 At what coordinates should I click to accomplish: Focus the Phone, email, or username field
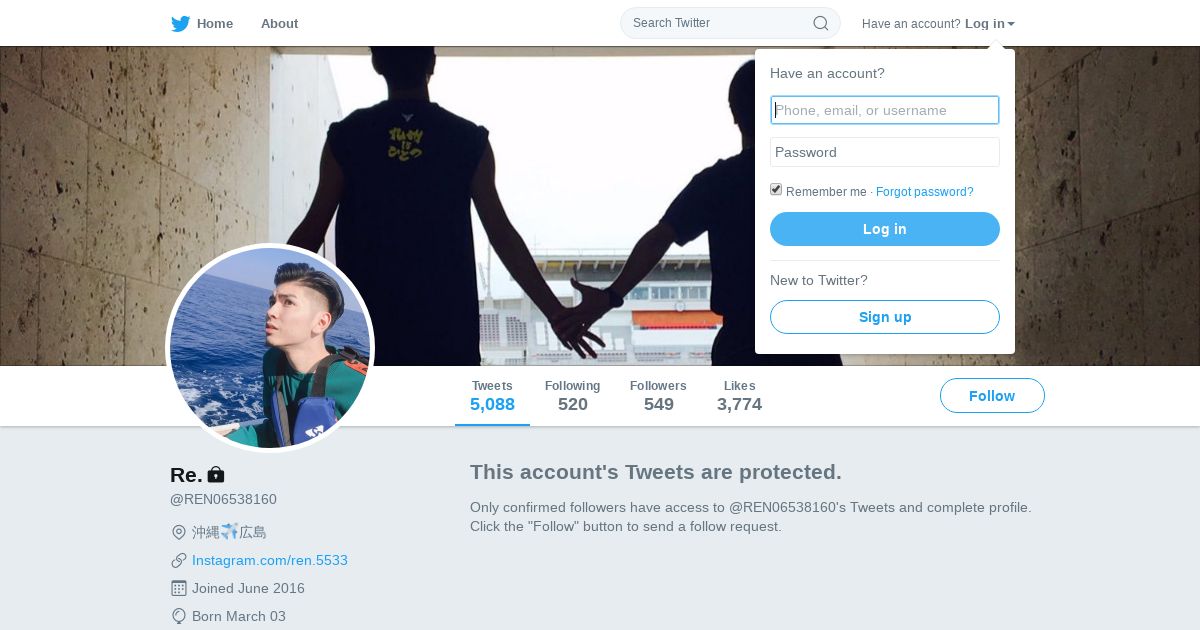point(884,110)
